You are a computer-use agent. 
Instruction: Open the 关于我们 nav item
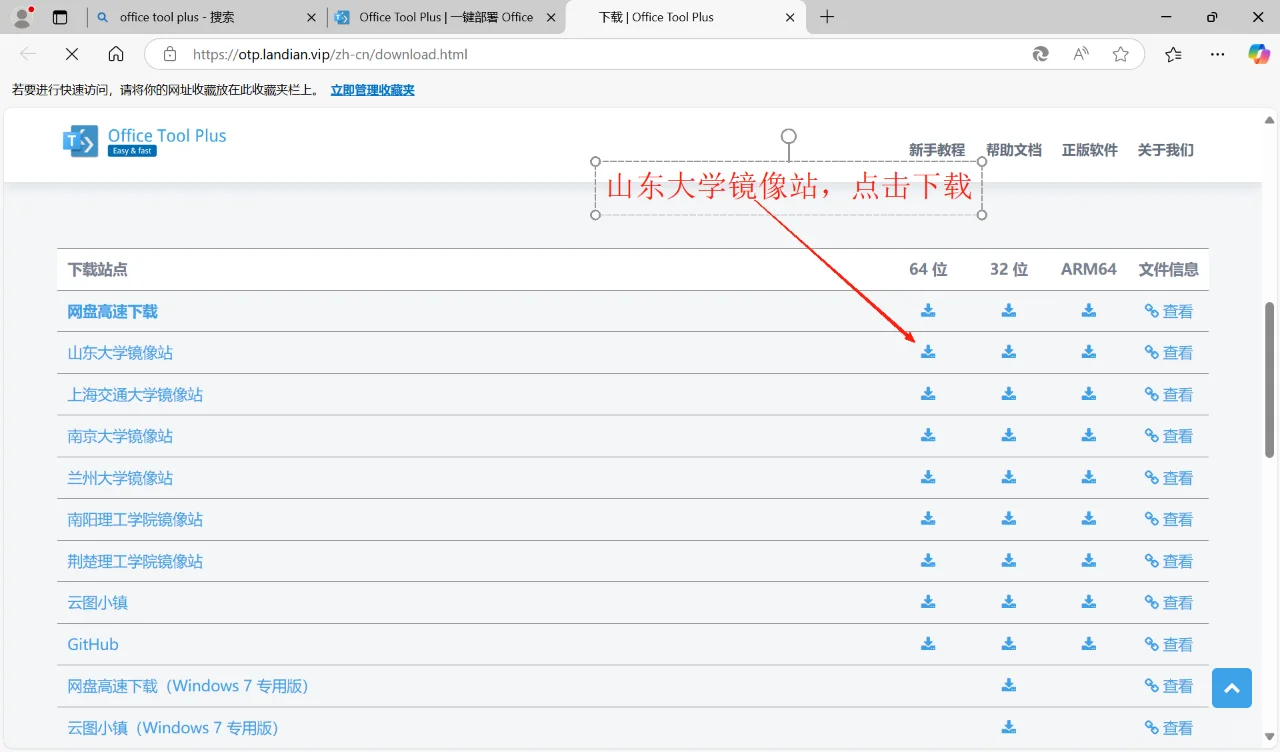(x=1166, y=150)
